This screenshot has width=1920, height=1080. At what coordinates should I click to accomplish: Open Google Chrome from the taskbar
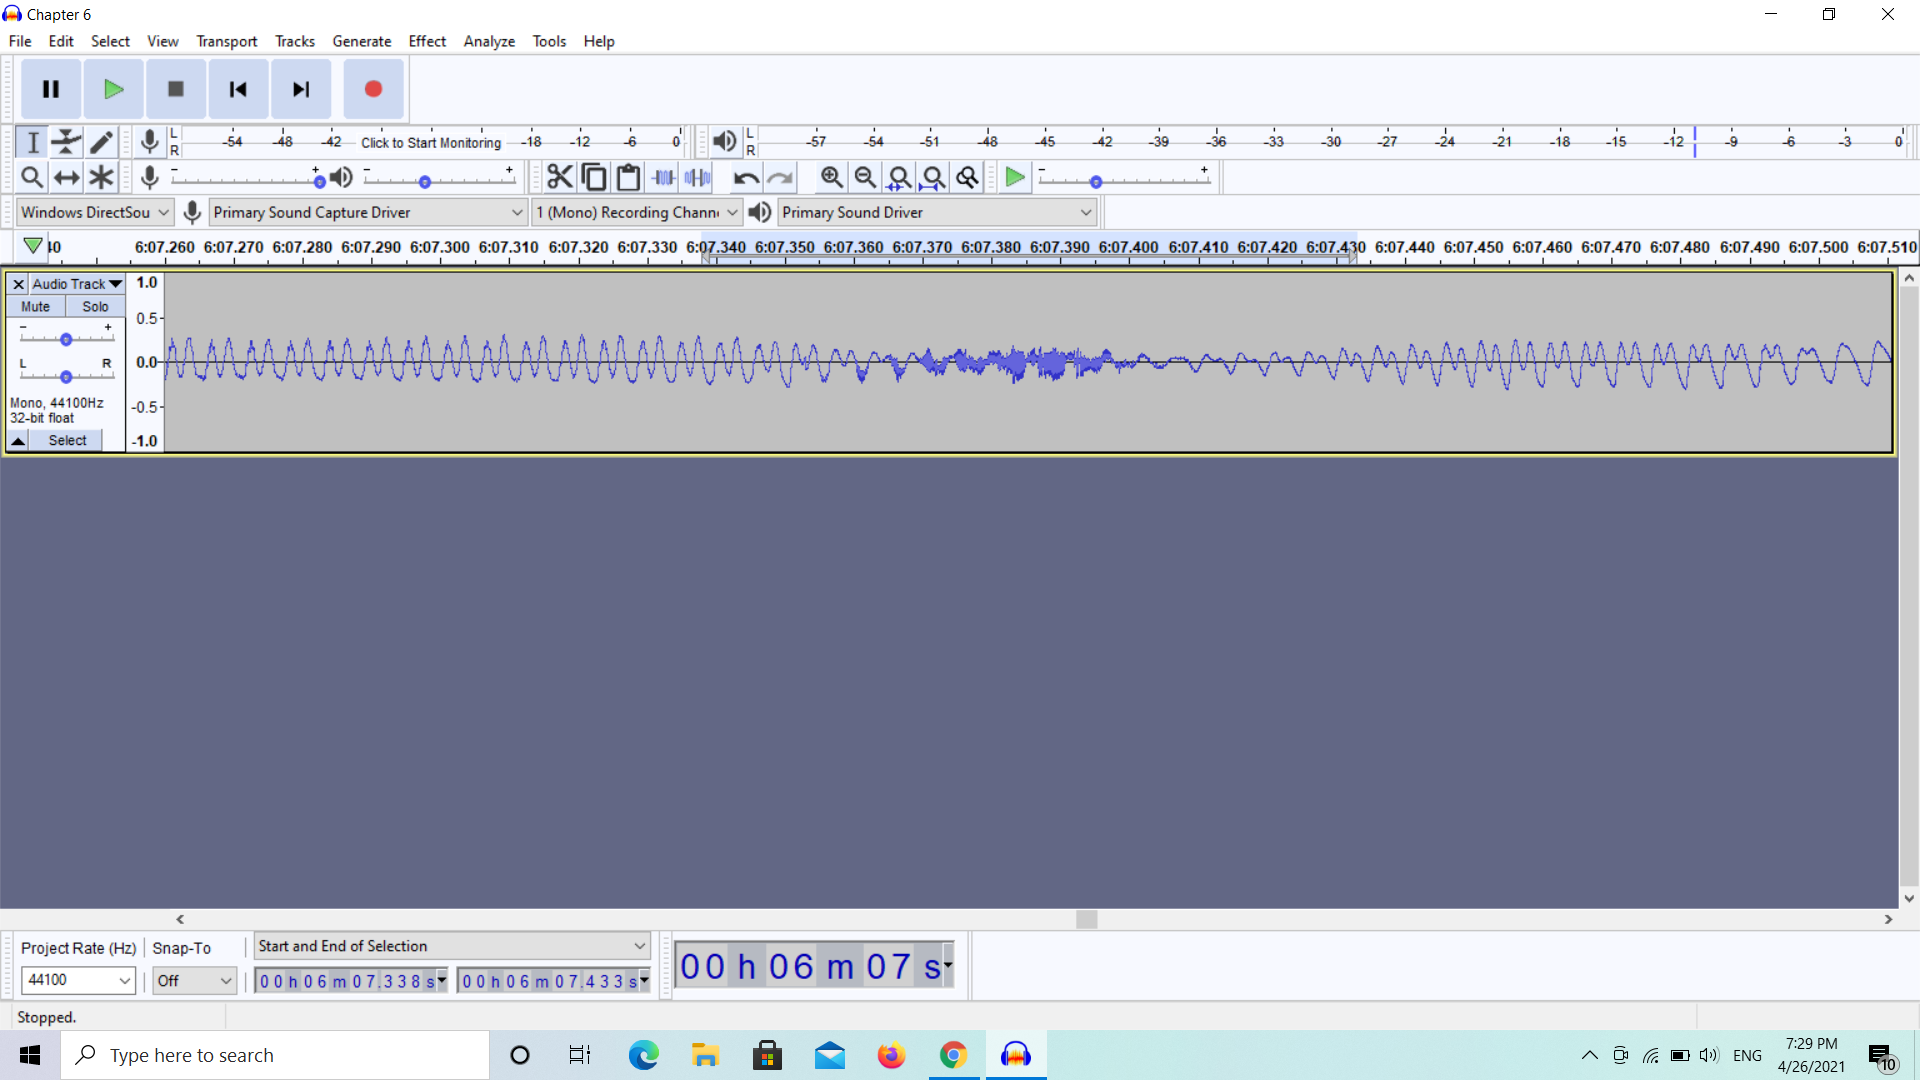coord(953,1055)
